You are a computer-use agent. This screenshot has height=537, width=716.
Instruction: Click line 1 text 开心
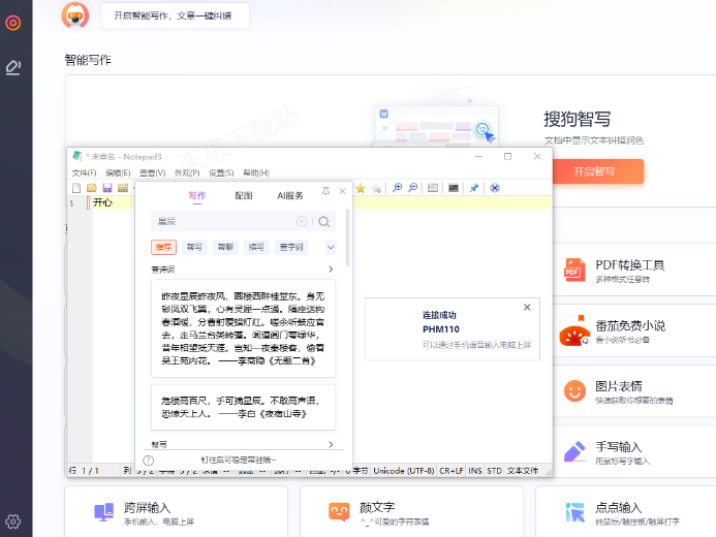tap(103, 202)
